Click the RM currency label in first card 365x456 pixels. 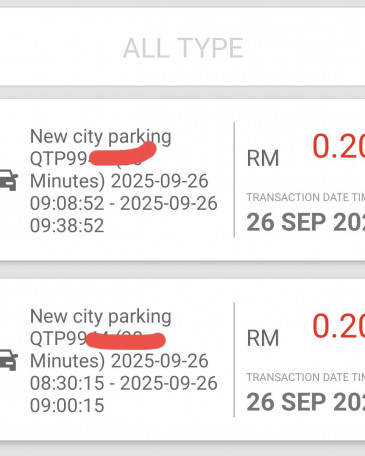(263, 158)
